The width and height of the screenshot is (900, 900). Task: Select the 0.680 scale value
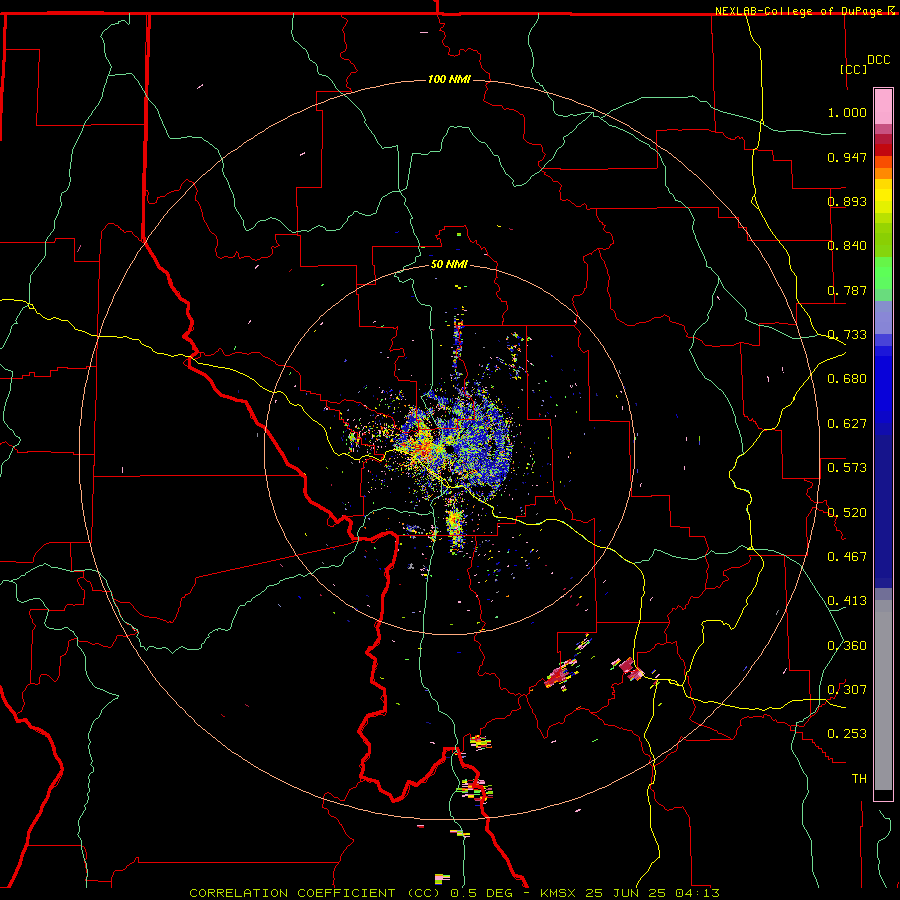pyautogui.click(x=847, y=379)
